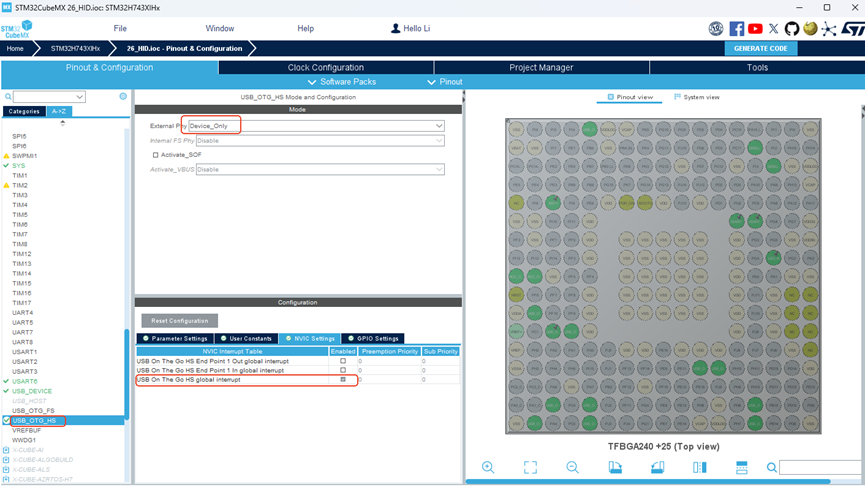Open the User Constants tab
The image size is (865, 487).
(x=245, y=339)
